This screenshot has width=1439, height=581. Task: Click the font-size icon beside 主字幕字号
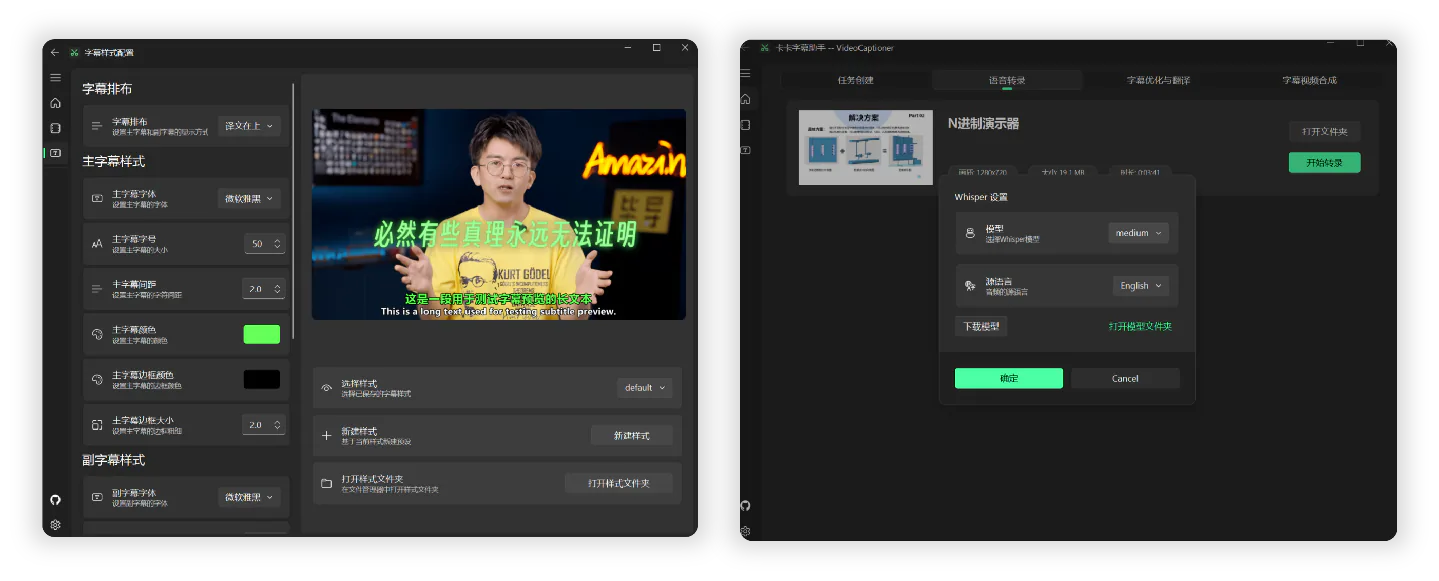pos(97,244)
